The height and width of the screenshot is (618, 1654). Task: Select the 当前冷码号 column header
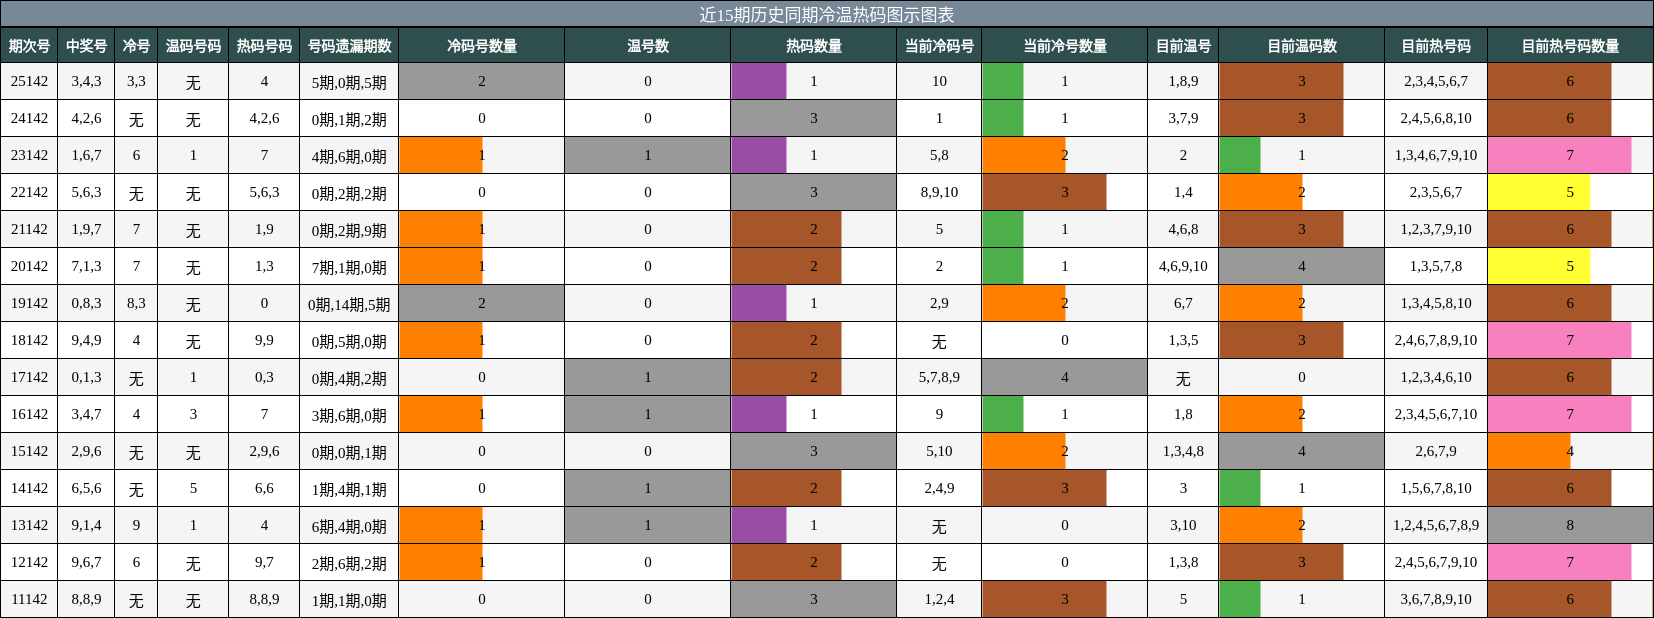(x=939, y=46)
